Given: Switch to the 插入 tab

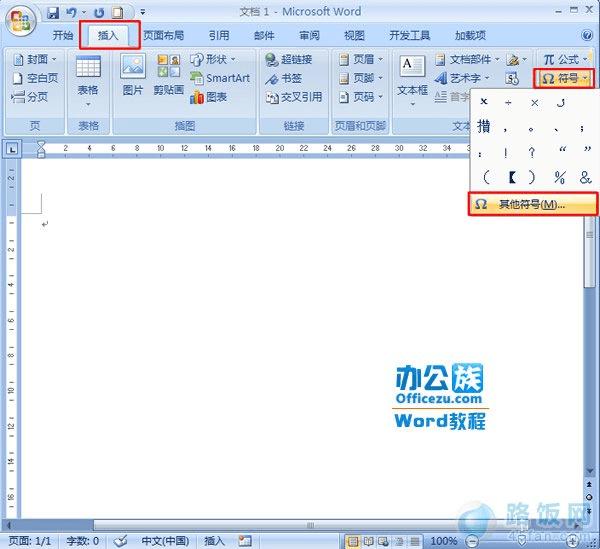Looking at the screenshot, I should click(108, 36).
